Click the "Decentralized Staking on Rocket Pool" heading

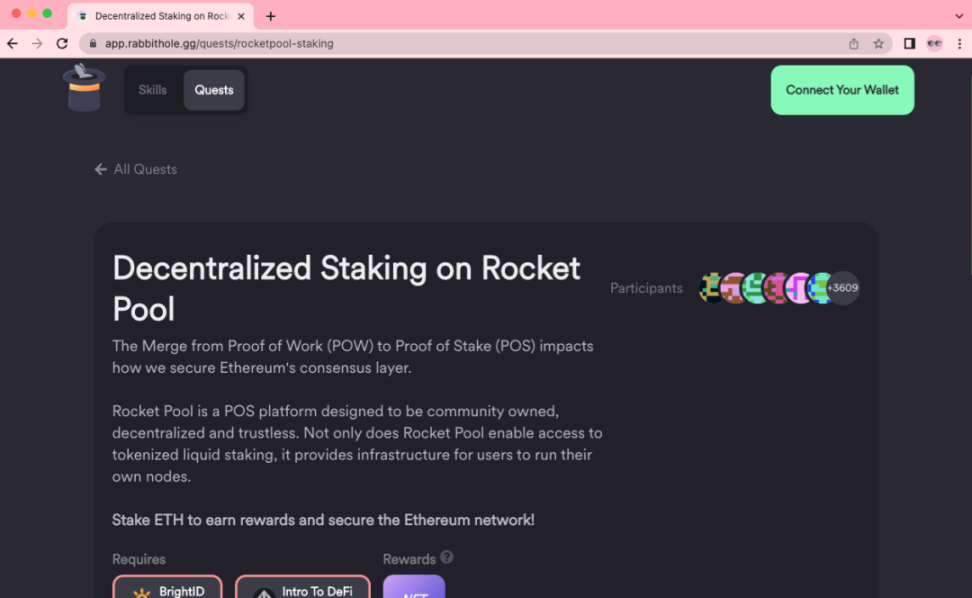click(347, 288)
